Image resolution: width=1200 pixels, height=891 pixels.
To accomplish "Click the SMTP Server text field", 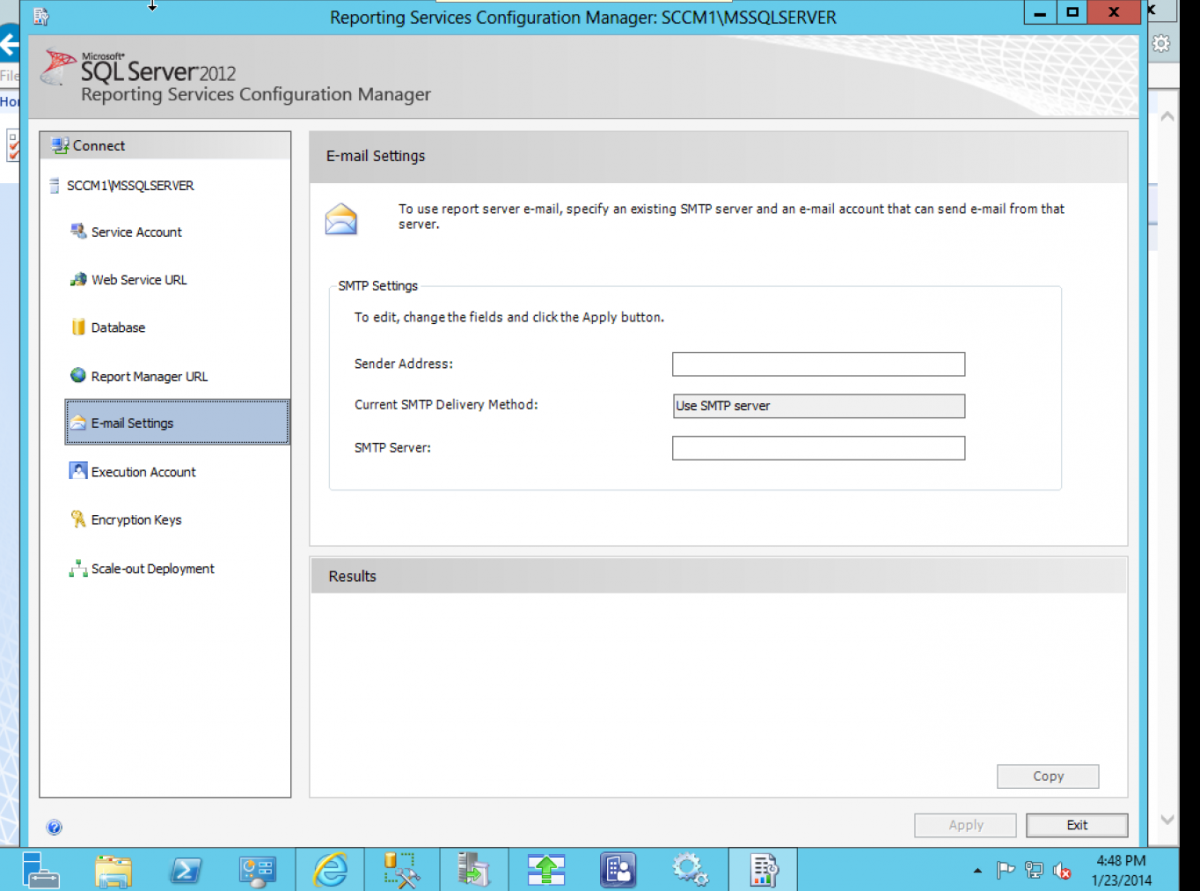I will [x=818, y=448].
